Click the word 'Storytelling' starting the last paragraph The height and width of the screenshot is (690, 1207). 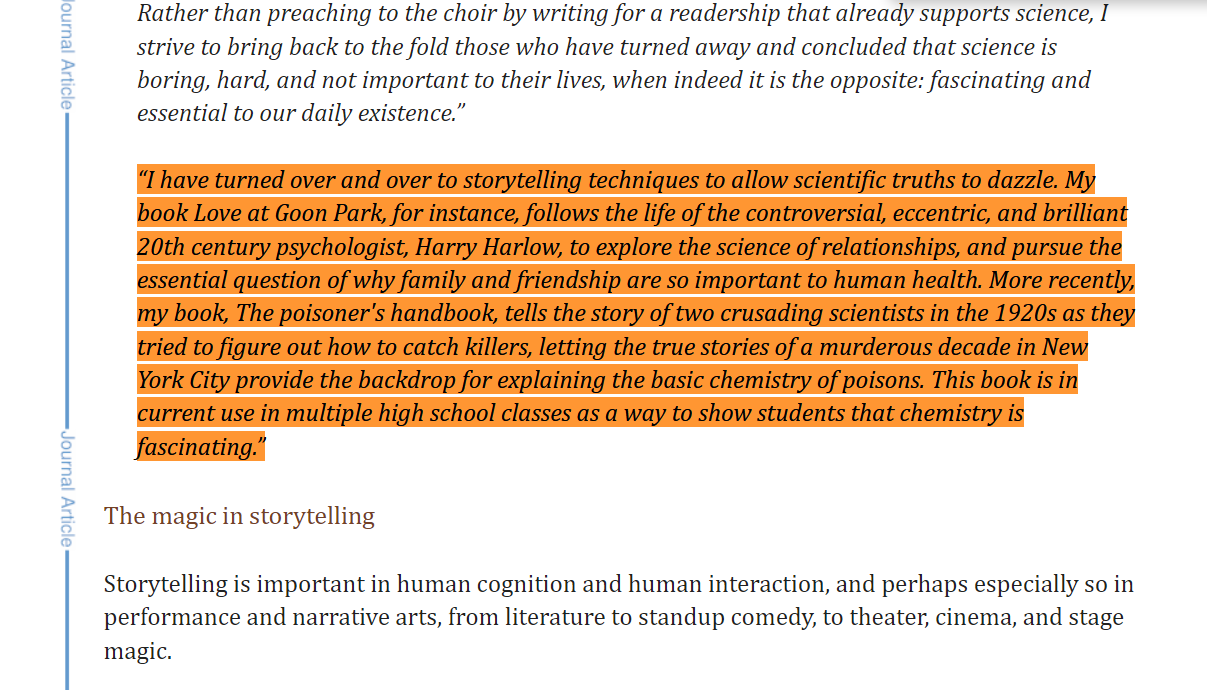pos(177,584)
